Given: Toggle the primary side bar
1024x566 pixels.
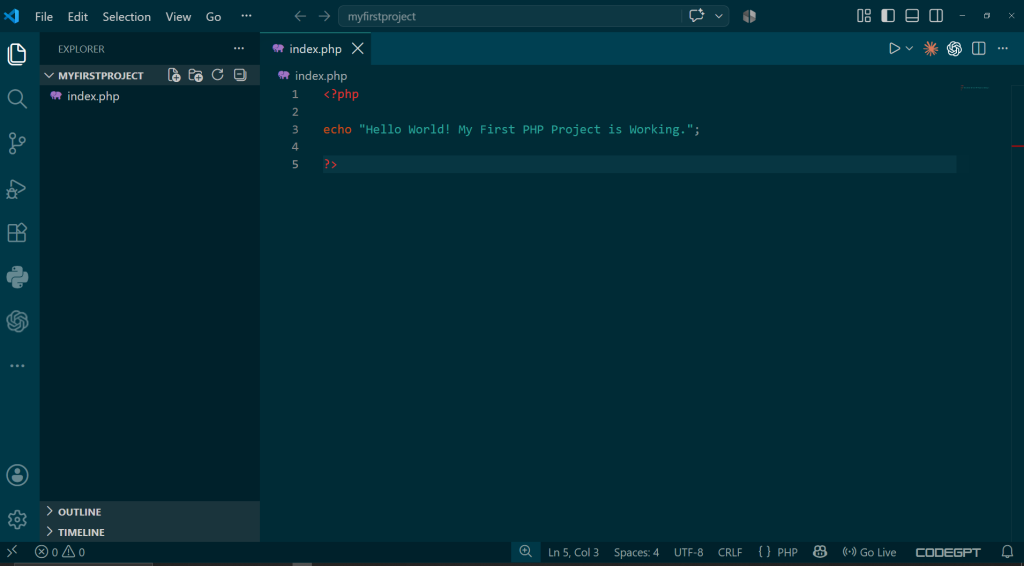Looking at the screenshot, I should (x=888, y=16).
